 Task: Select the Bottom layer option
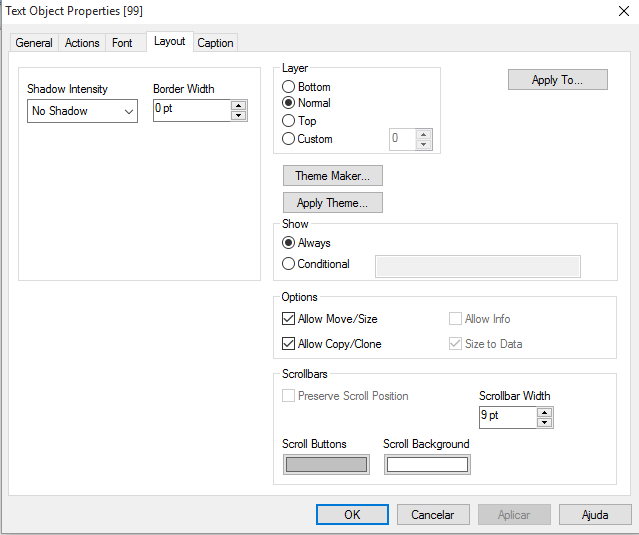point(289,87)
